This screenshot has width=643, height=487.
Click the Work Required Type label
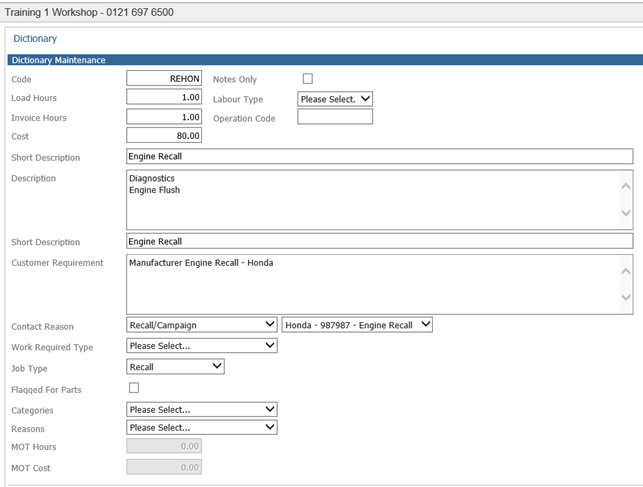tap(52, 347)
